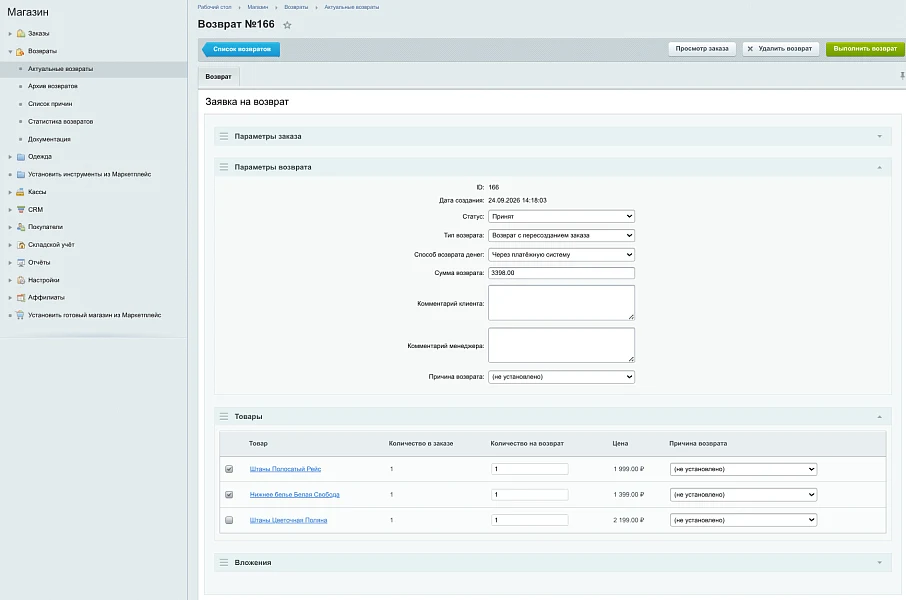Grab the Параметры заказа section handle icon
906x600 pixels.
224,136
